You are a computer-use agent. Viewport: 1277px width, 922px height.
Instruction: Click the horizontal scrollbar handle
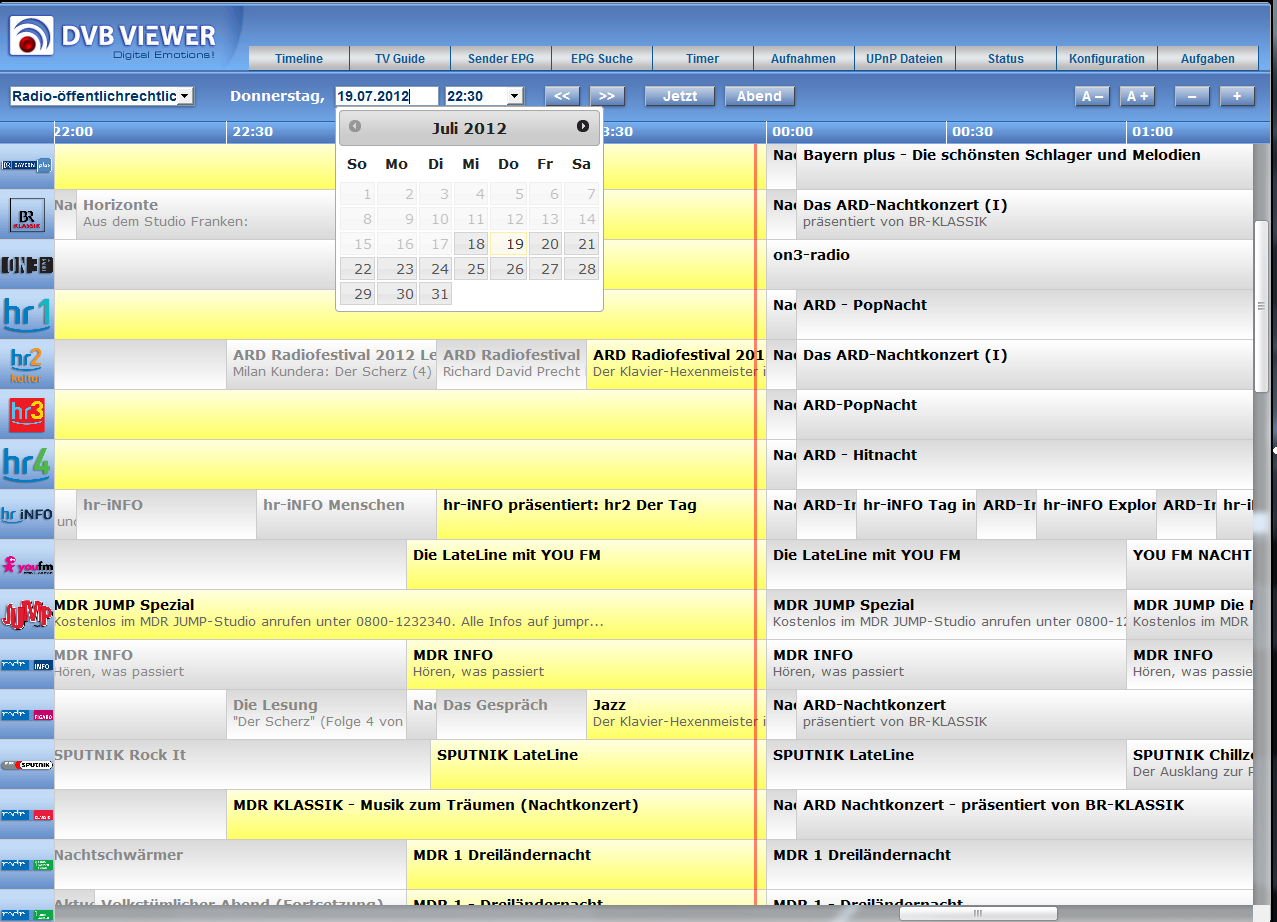(x=978, y=913)
